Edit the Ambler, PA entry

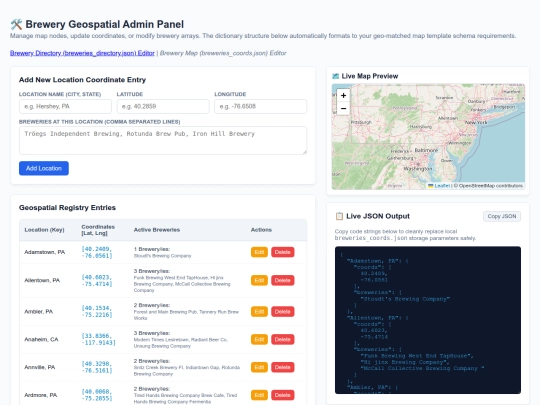(x=259, y=312)
